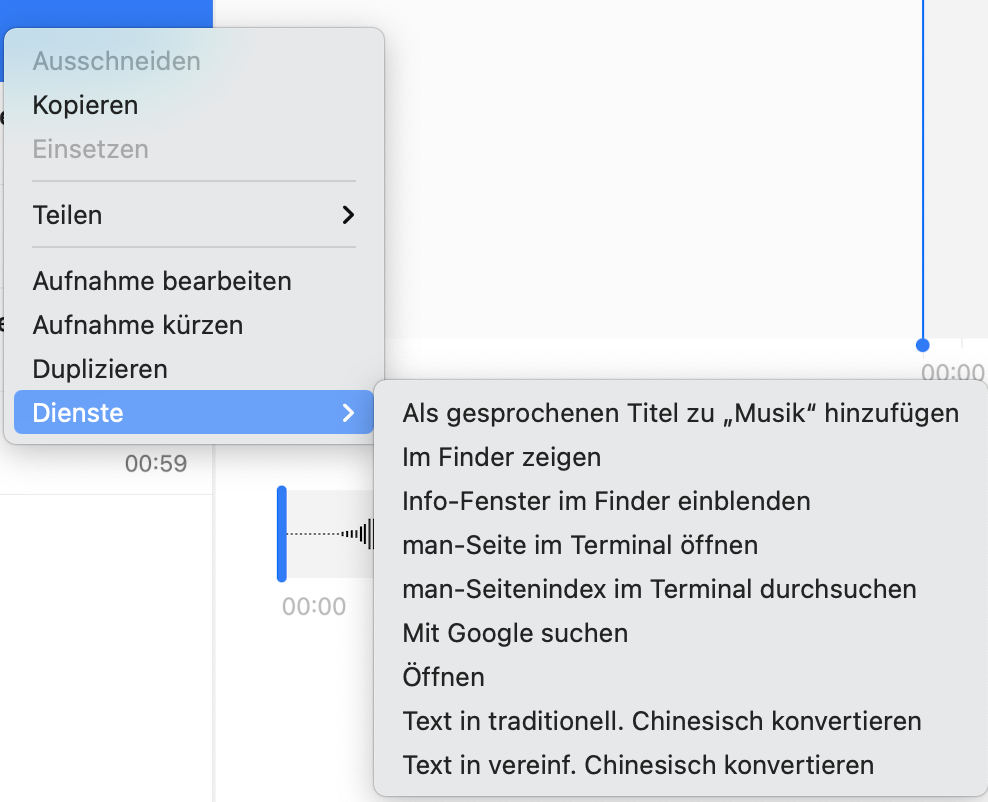Choose Kopieren from the context menu

click(x=85, y=105)
